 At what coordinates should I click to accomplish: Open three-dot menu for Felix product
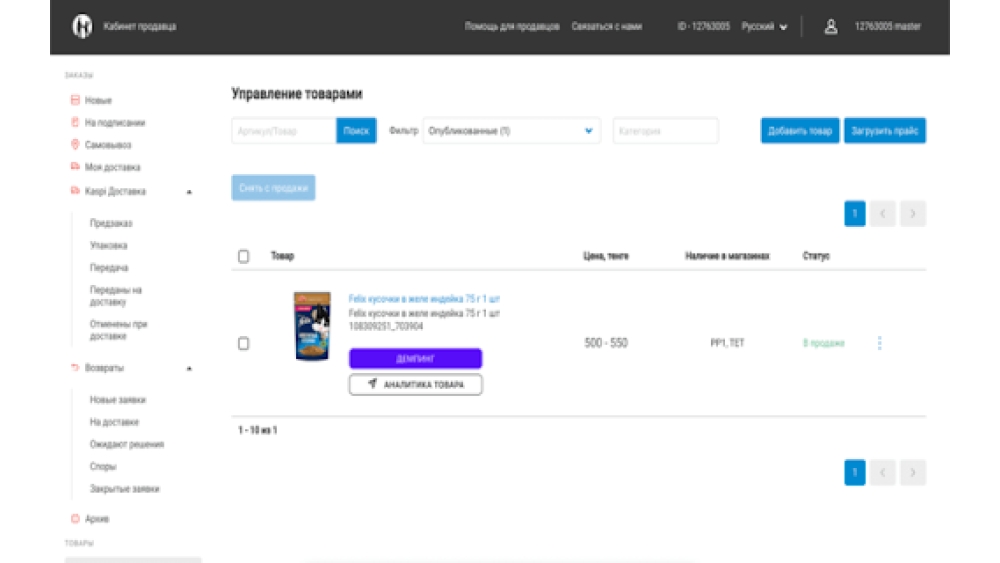pyautogui.click(x=879, y=343)
